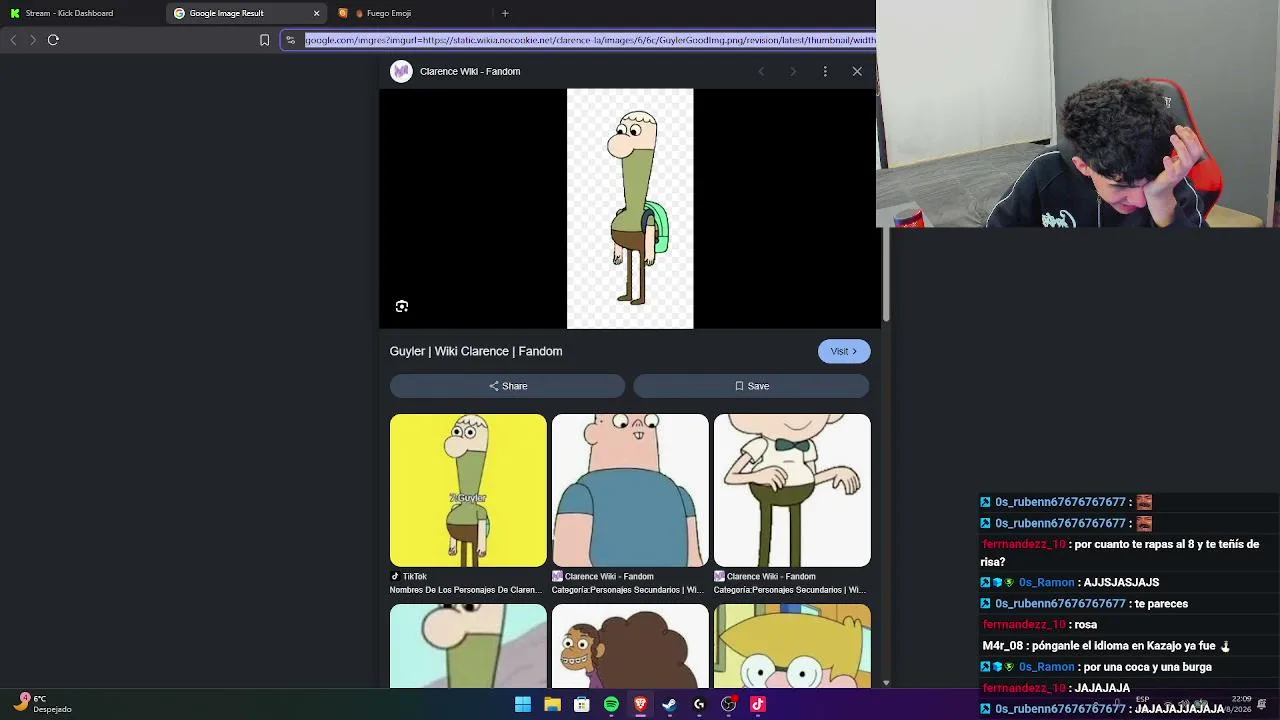Open the large Guyler character image
The image size is (1280, 720).
630,209
